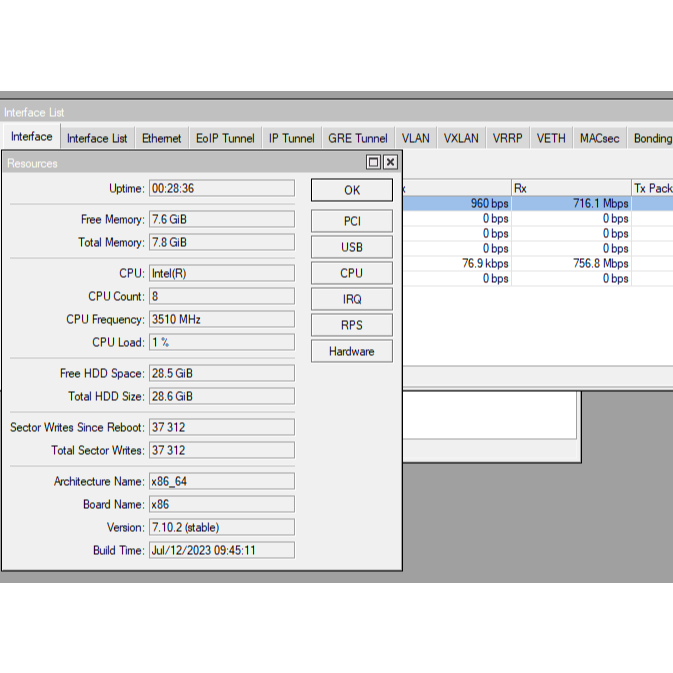
Task: Open the RPS settings
Action: (x=351, y=325)
